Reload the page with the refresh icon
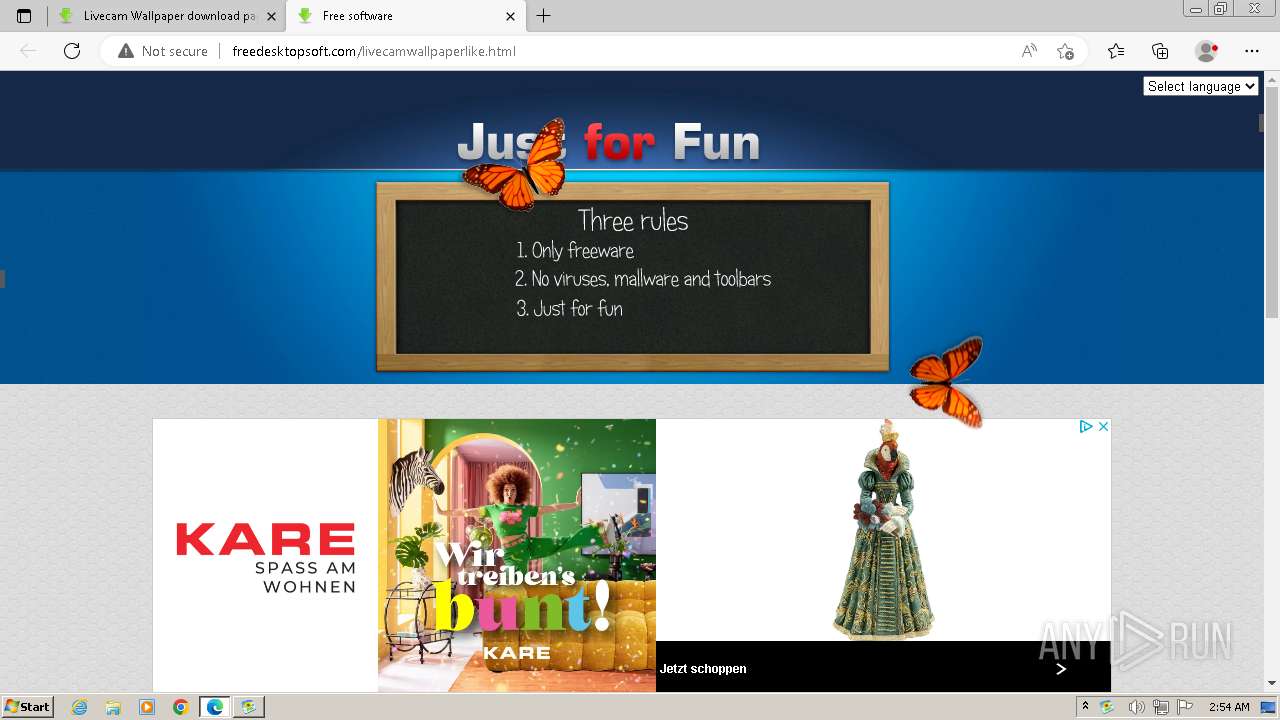1280x720 pixels. pyautogui.click(x=72, y=51)
